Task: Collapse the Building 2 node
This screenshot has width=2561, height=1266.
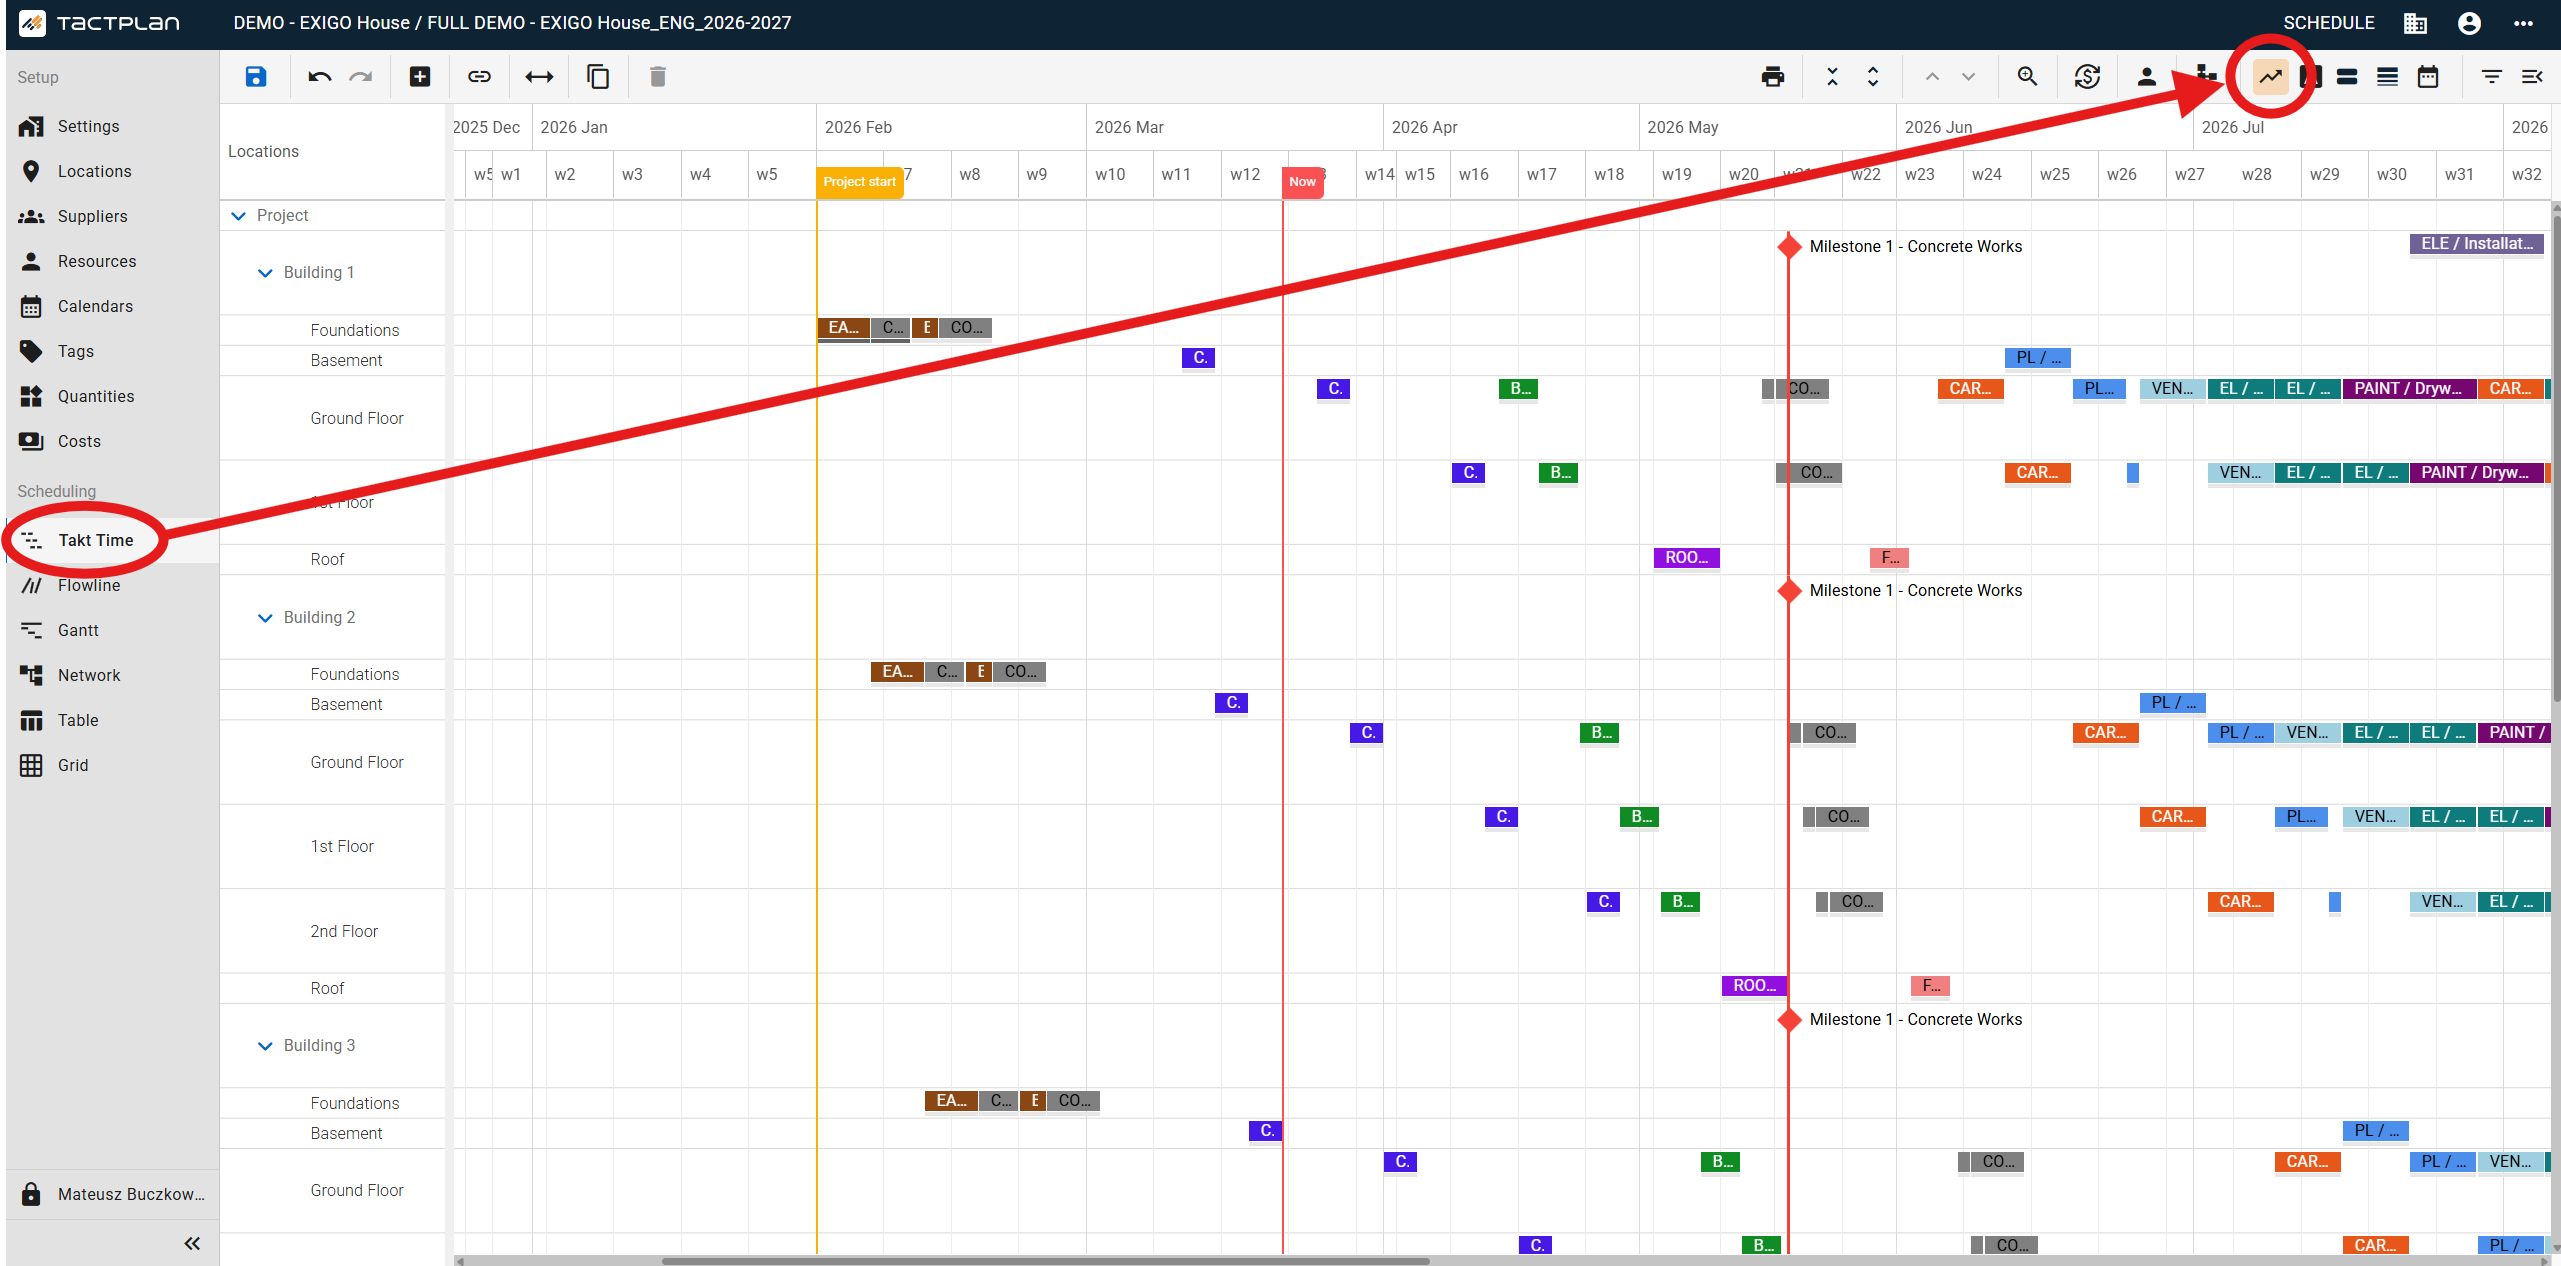Action: tap(265, 617)
